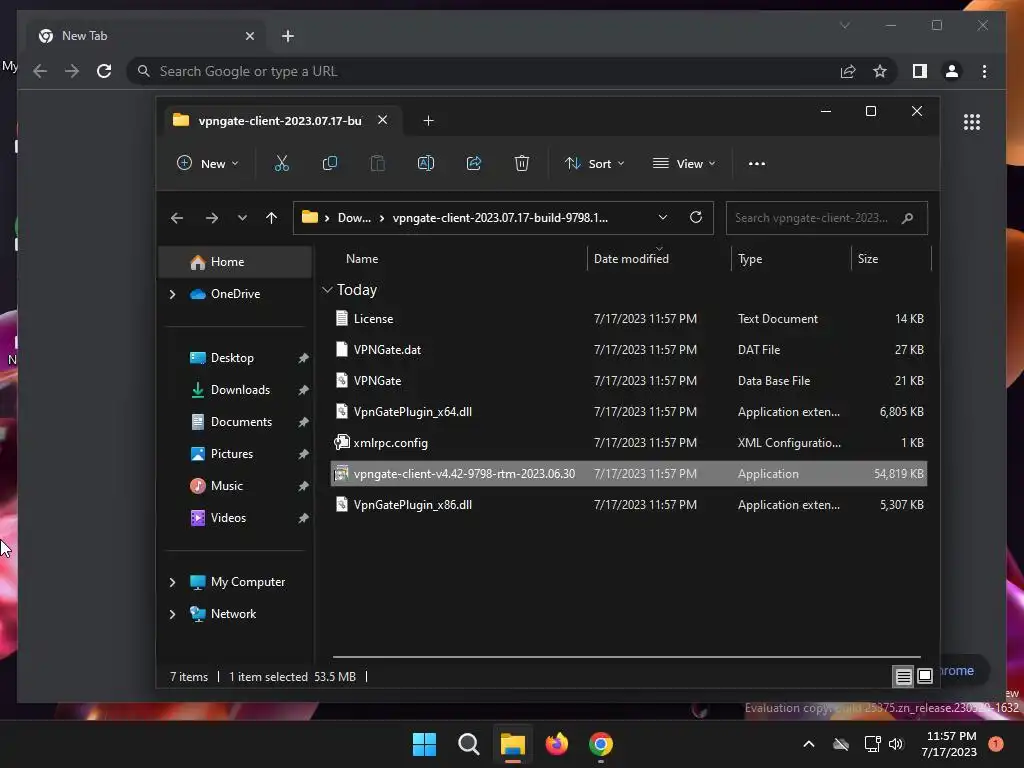Click the Share icon in Explorer toolbar
The height and width of the screenshot is (768, 1024).
click(474, 163)
